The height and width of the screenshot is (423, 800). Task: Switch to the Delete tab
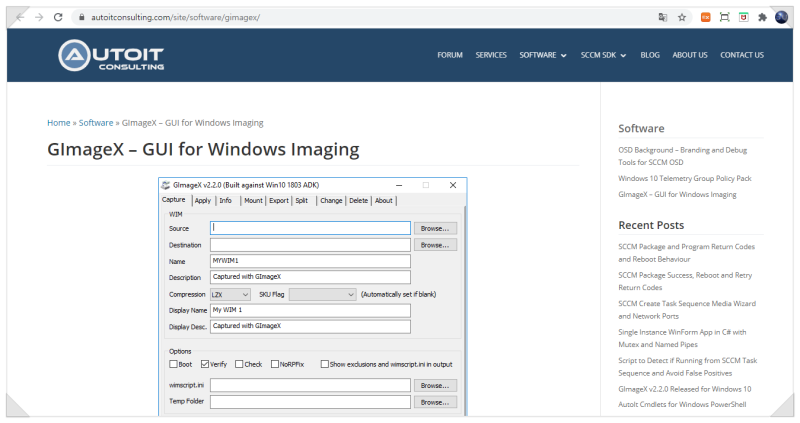(x=359, y=201)
